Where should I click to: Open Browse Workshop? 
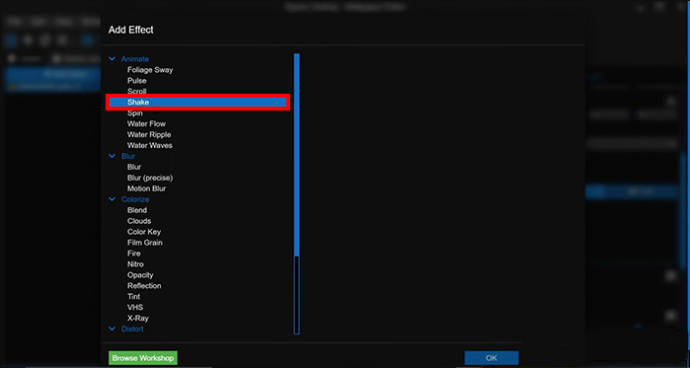click(x=143, y=358)
